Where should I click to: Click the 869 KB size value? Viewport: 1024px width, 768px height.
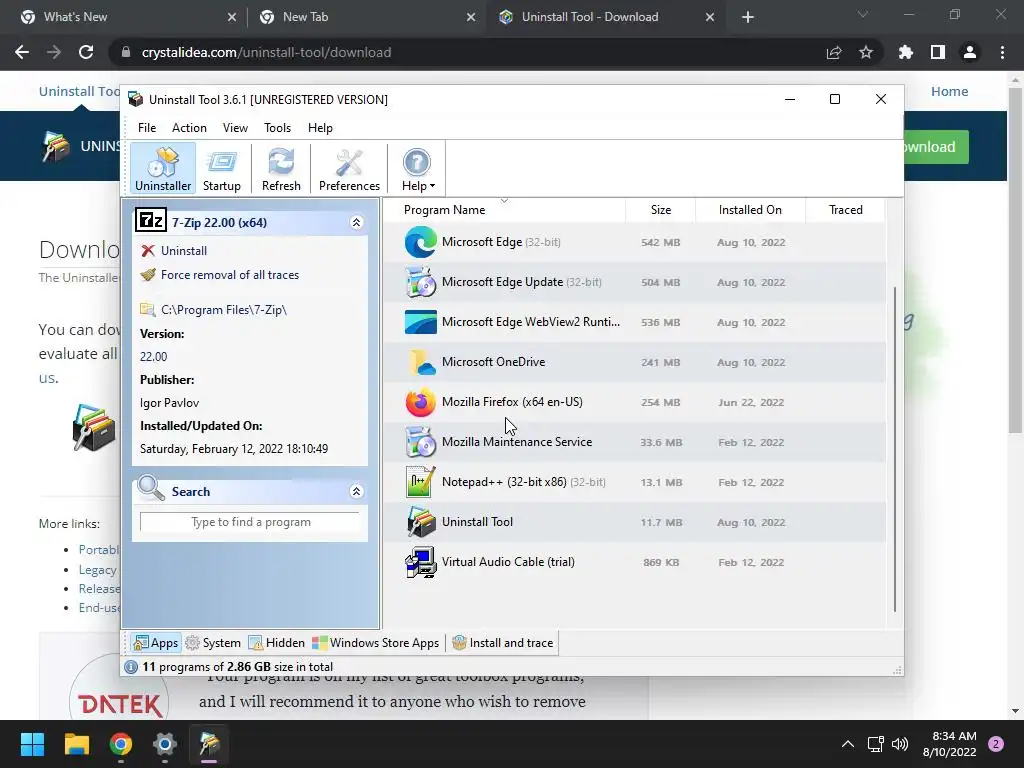tap(660, 562)
